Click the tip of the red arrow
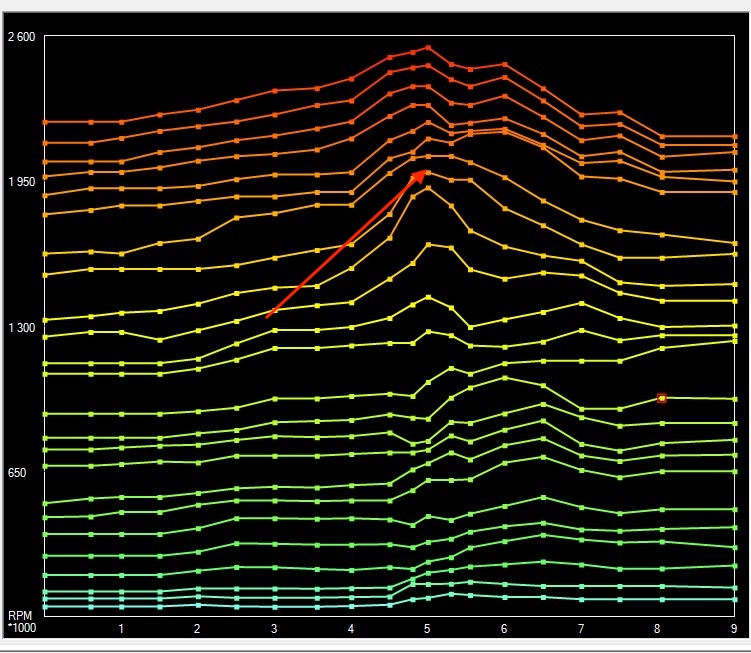Viewport: 751px width, 653px height. point(427,171)
